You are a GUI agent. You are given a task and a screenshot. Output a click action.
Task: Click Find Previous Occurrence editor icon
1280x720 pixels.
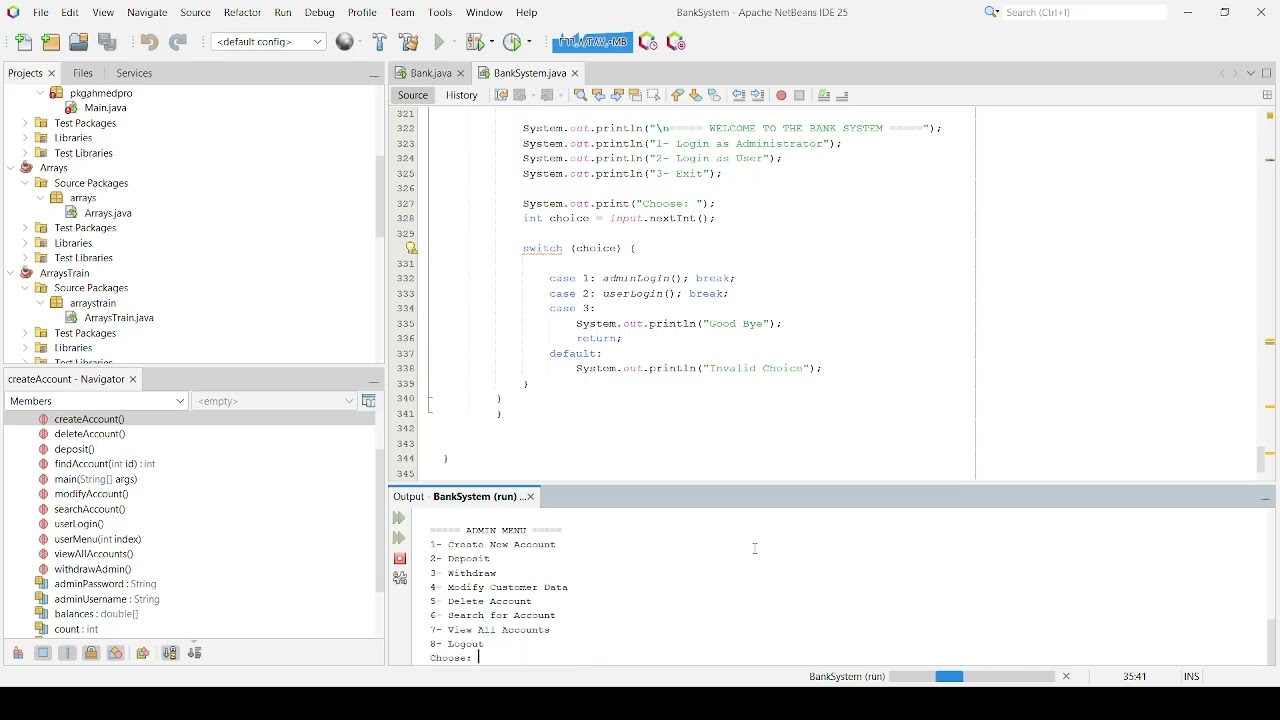coord(599,95)
